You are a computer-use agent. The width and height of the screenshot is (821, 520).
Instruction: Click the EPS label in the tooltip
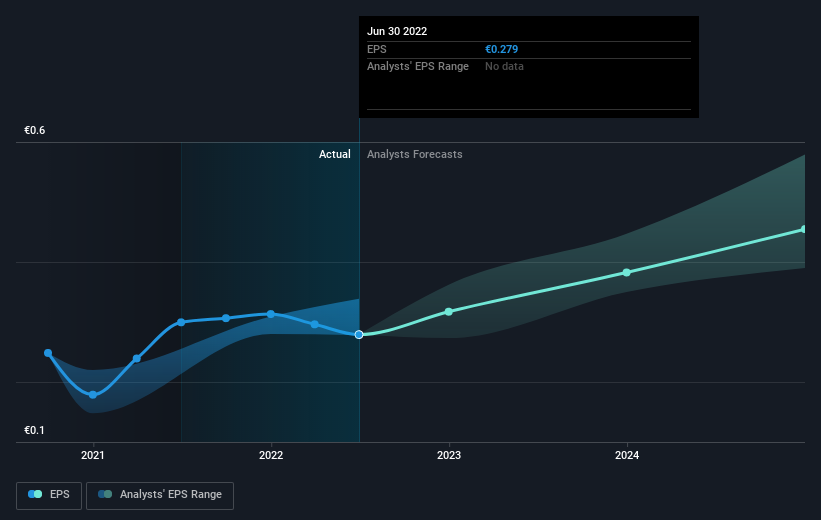coord(376,49)
